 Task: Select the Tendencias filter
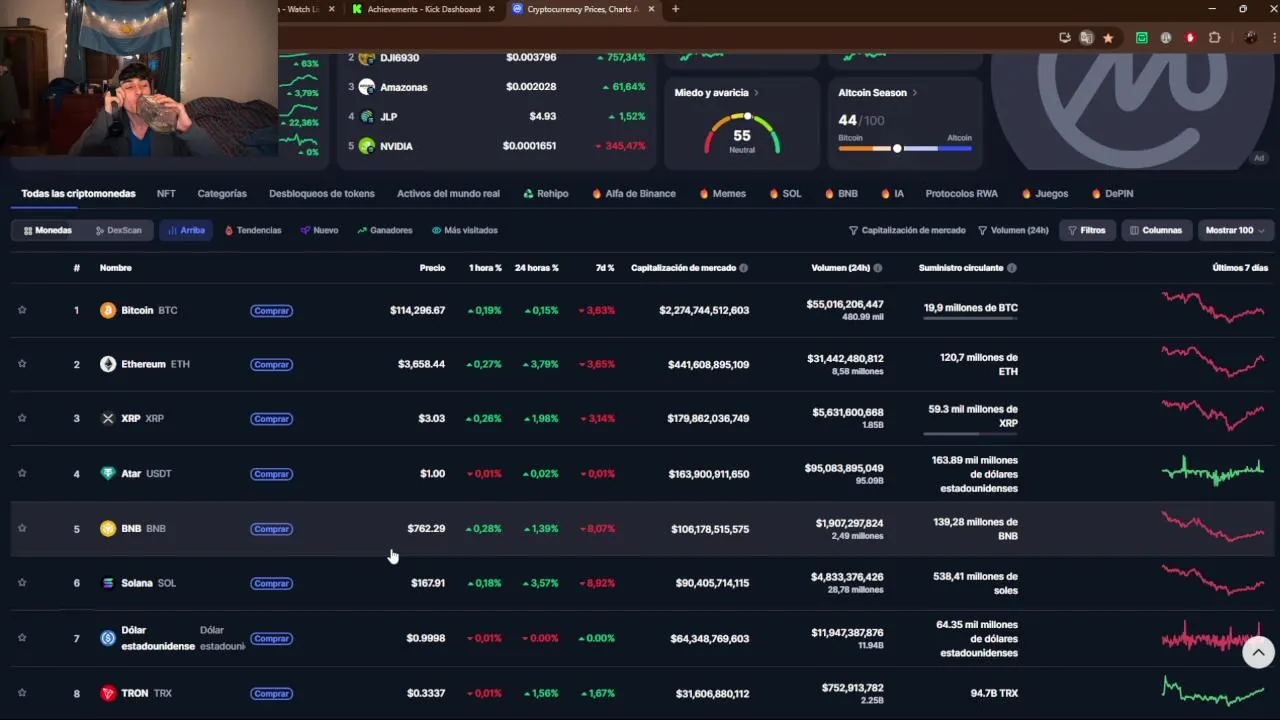pos(253,230)
